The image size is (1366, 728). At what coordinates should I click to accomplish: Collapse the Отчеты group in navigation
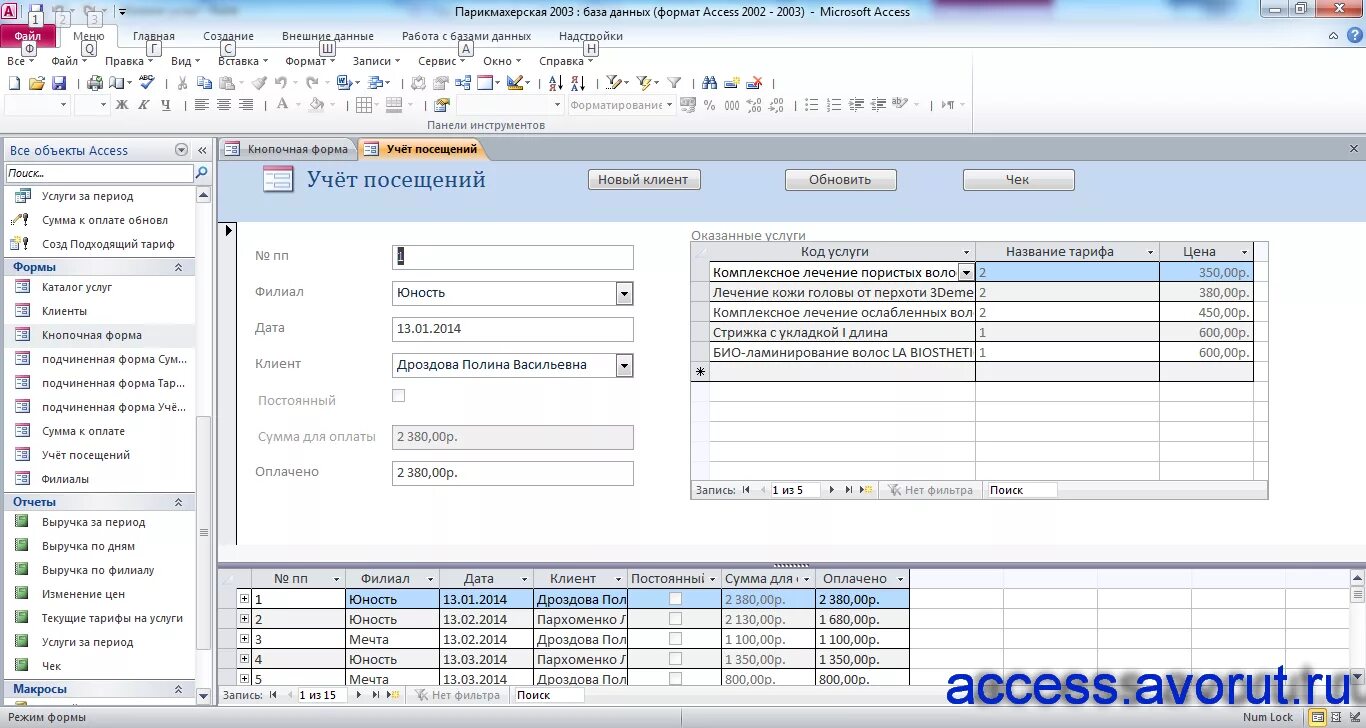click(179, 502)
